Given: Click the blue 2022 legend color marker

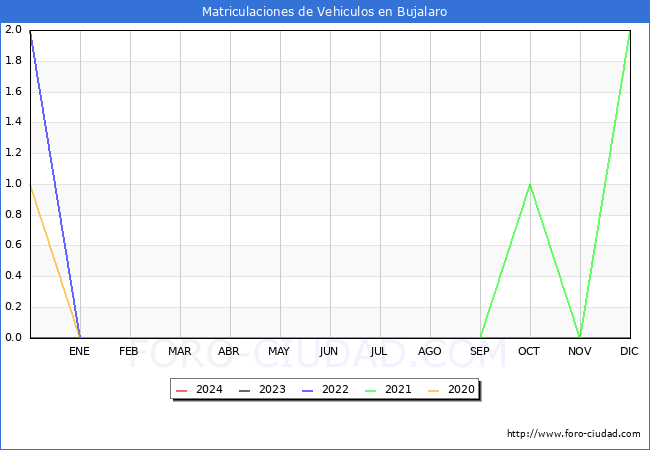Looking at the screenshot, I should (308, 390).
